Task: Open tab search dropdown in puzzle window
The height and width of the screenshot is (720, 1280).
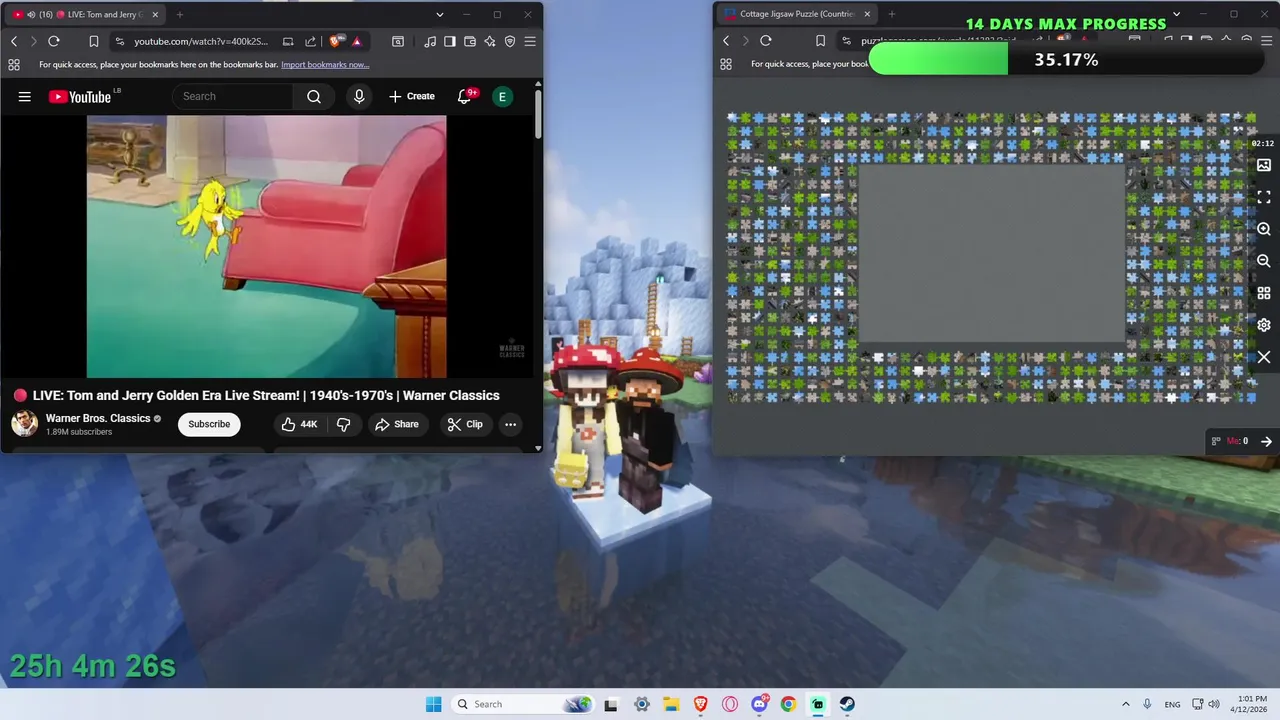Action: pyautogui.click(x=1176, y=15)
